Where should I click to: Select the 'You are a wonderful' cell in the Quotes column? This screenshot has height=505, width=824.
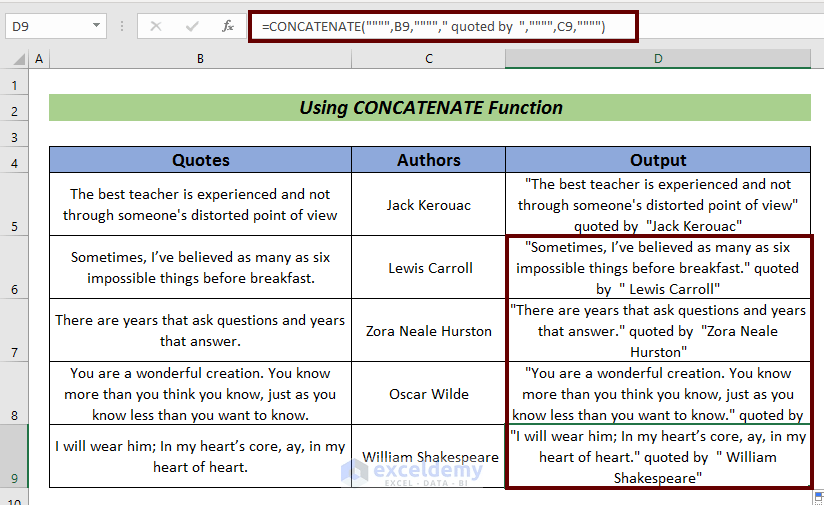(200, 394)
